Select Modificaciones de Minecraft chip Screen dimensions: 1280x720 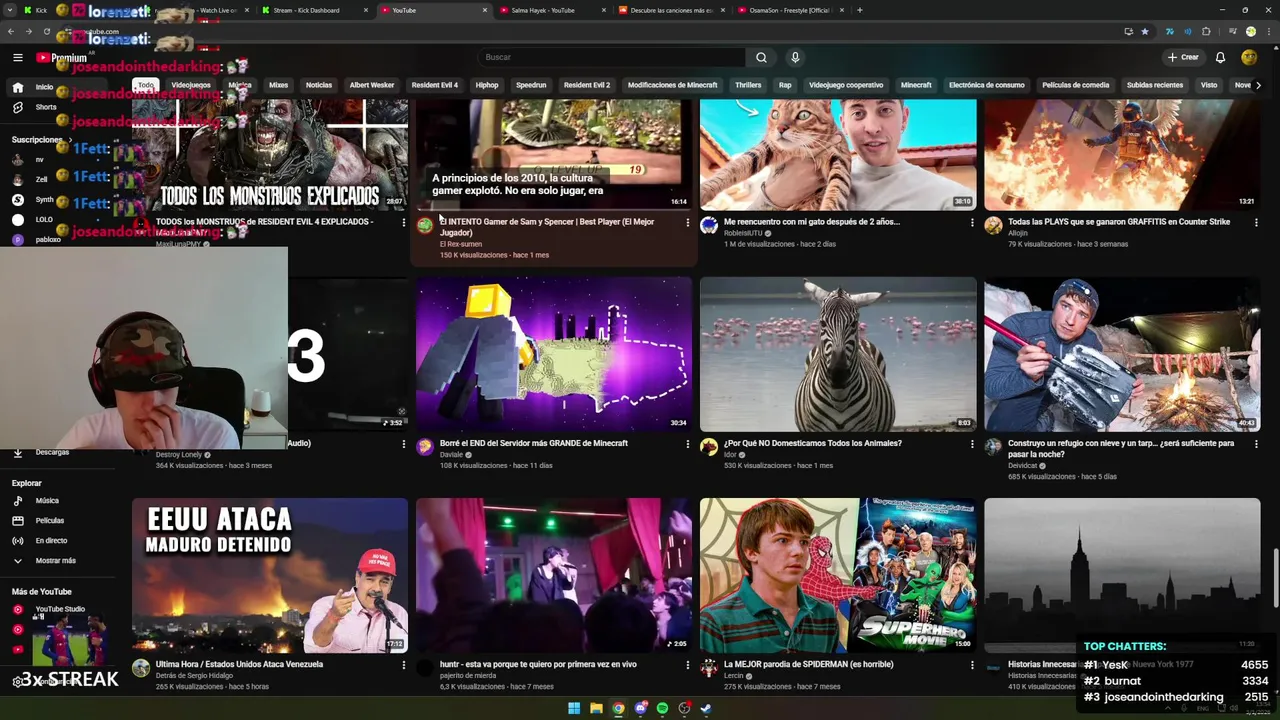pyautogui.click(x=672, y=85)
